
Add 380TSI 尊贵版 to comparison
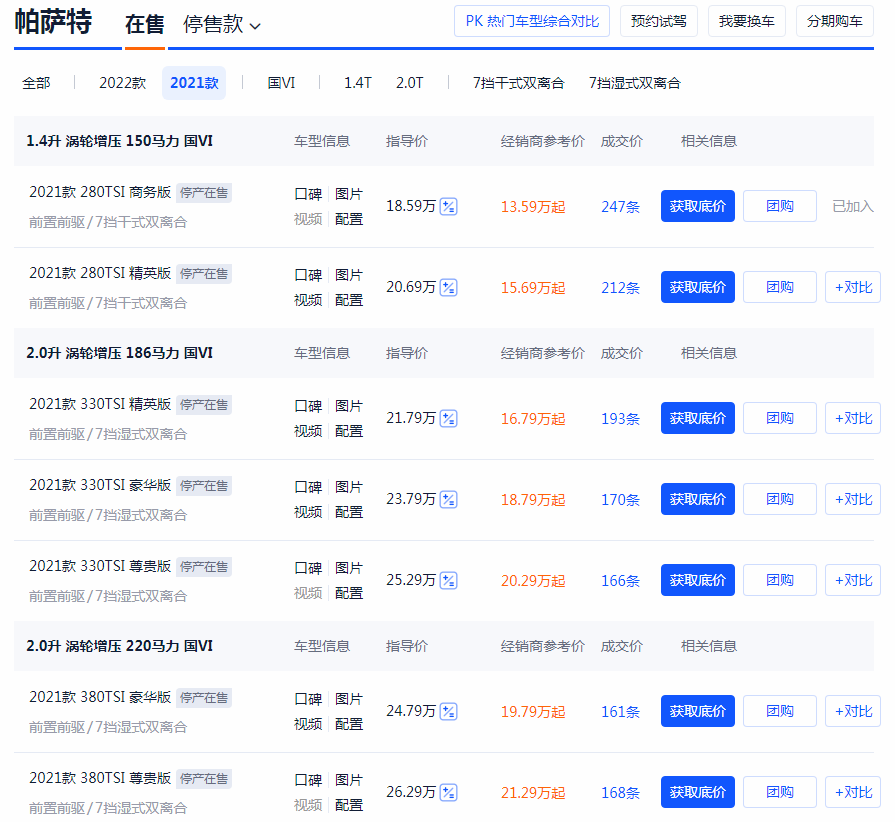point(853,793)
